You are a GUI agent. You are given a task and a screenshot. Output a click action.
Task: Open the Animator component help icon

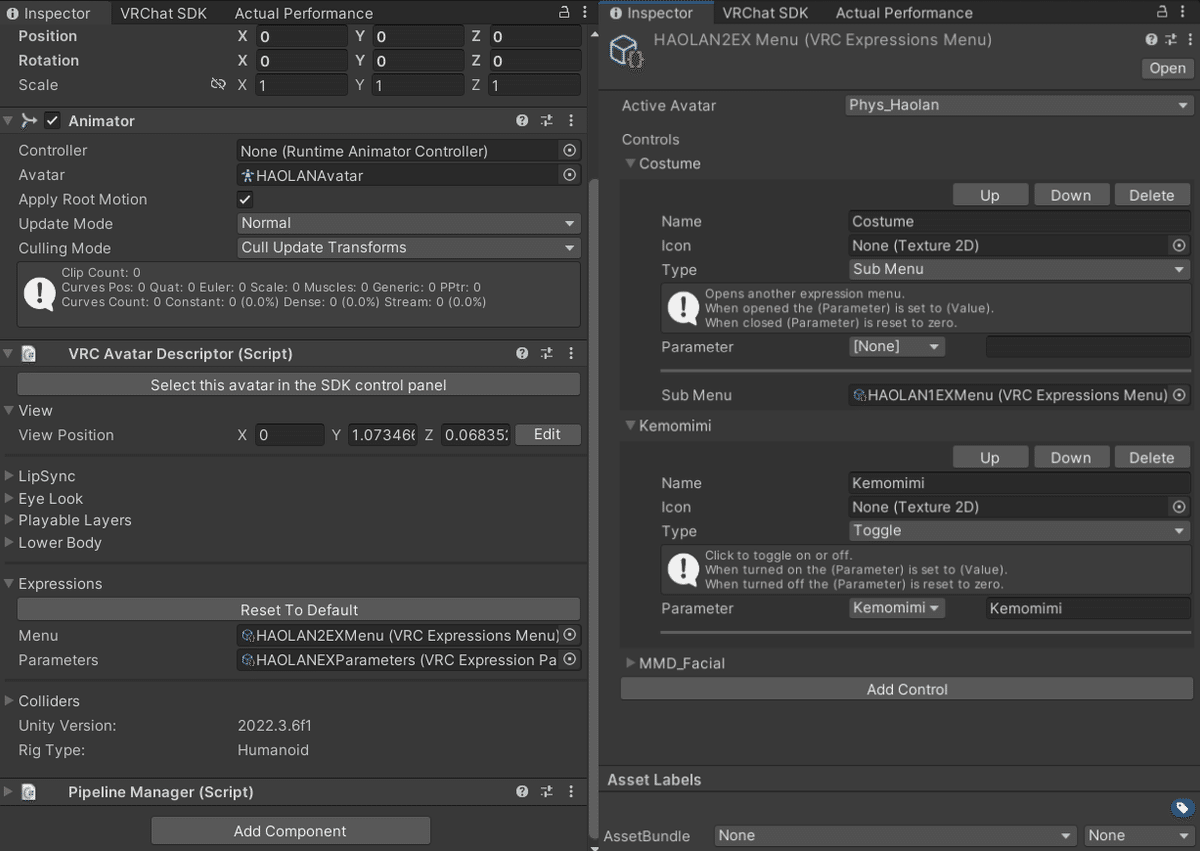click(x=522, y=121)
